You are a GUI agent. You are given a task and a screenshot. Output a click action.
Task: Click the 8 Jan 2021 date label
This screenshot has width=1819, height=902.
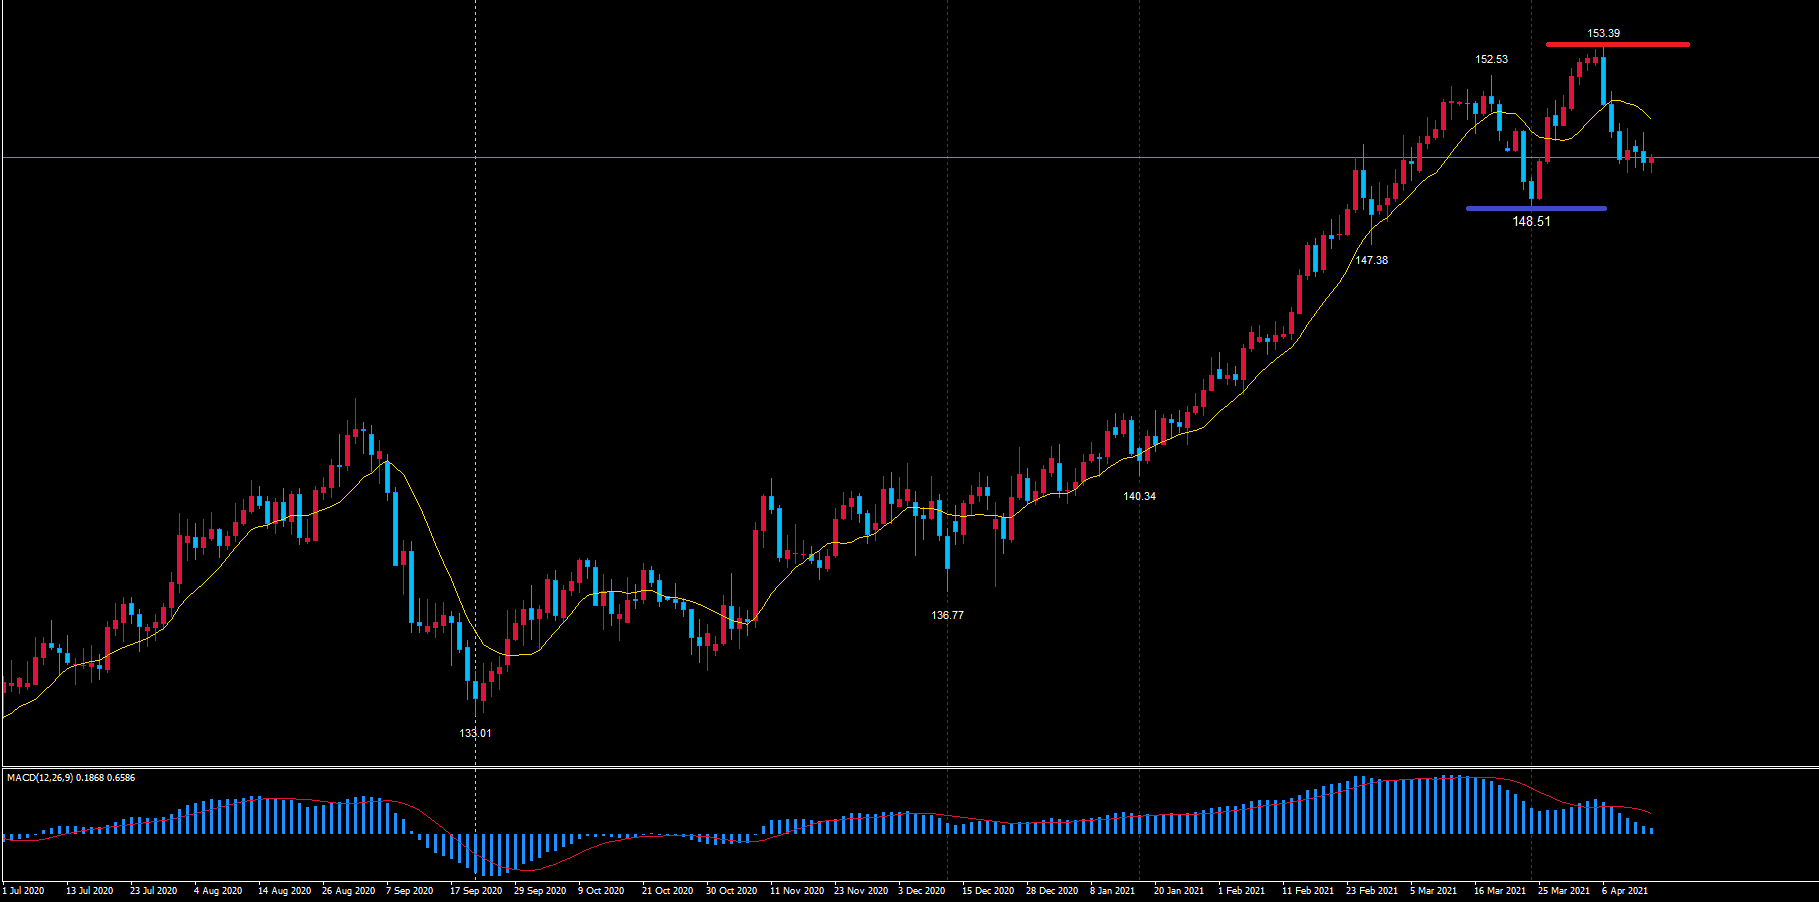pyautogui.click(x=1112, y=890)
